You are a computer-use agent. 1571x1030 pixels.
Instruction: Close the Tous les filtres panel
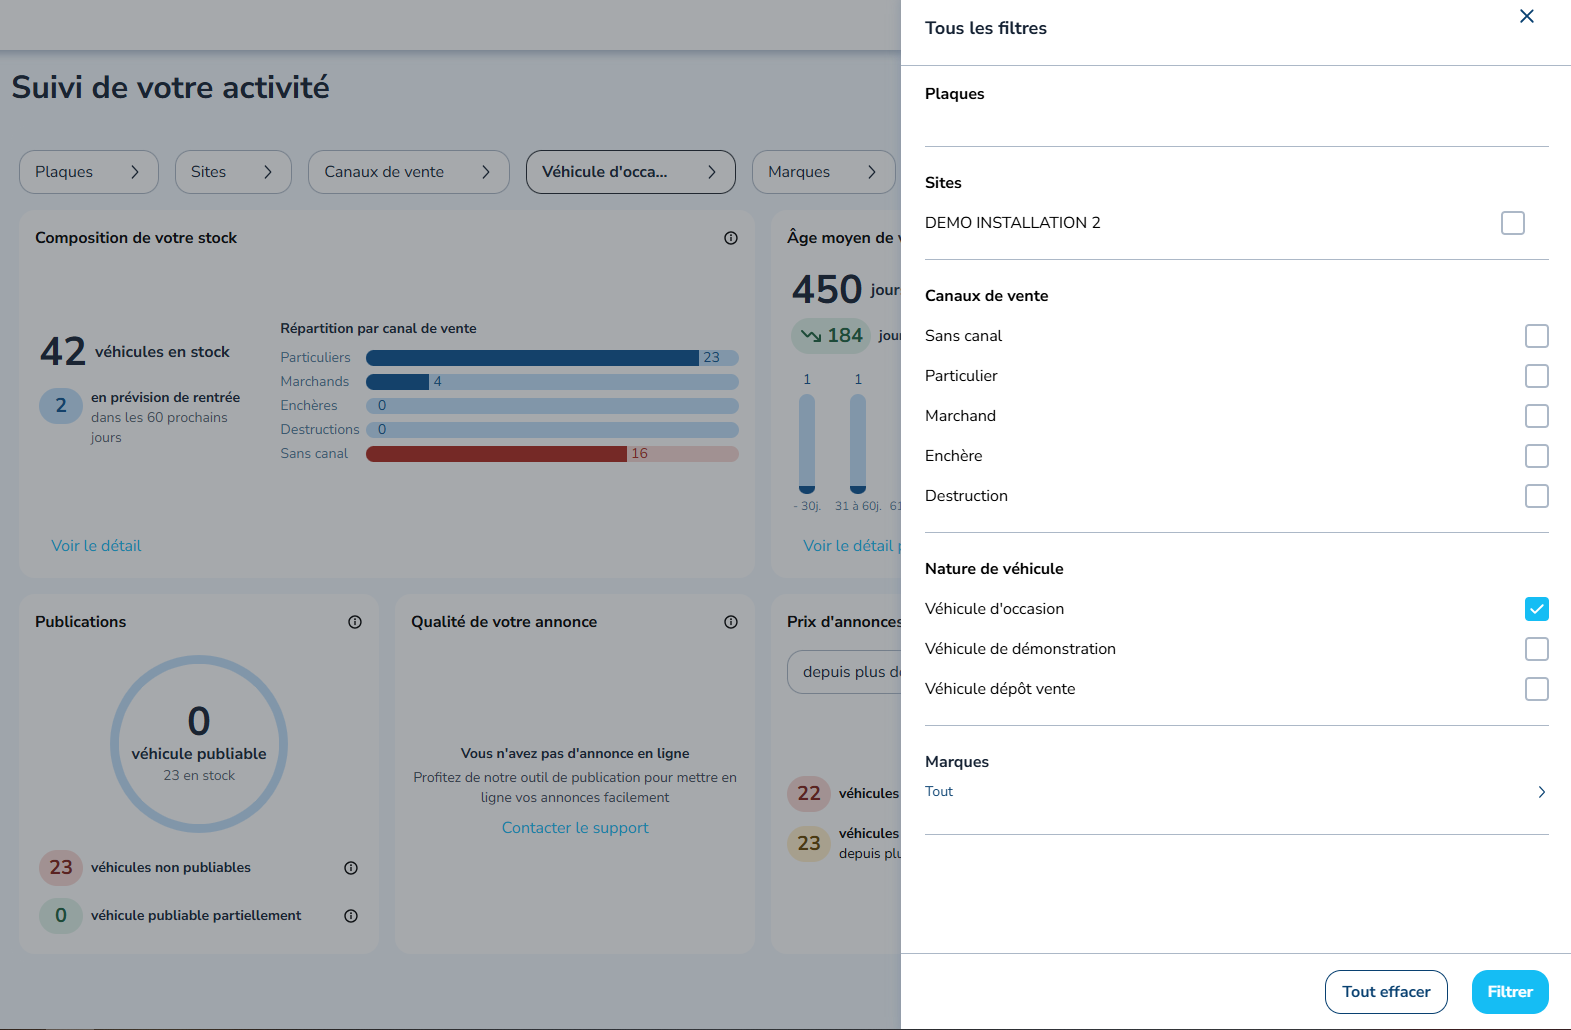pos(1526,16)
